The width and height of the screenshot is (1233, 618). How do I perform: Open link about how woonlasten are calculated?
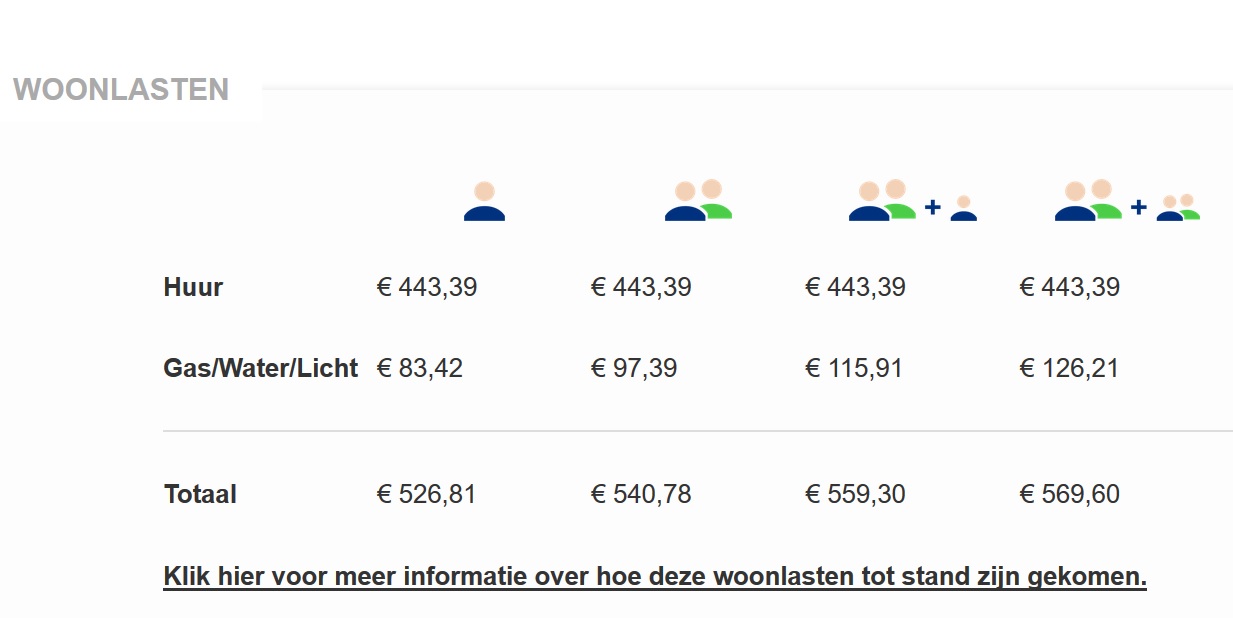[655, 577]
